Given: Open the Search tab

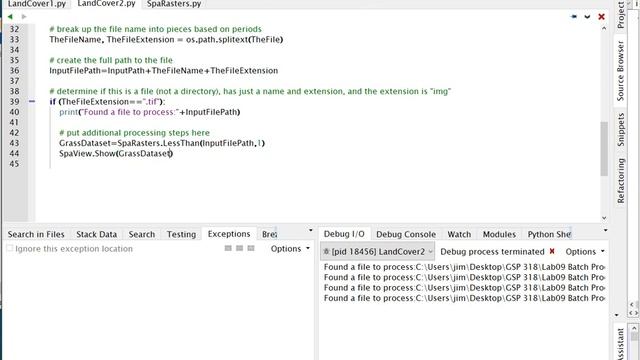Looking at the screenshot, I should pos(142,234).
